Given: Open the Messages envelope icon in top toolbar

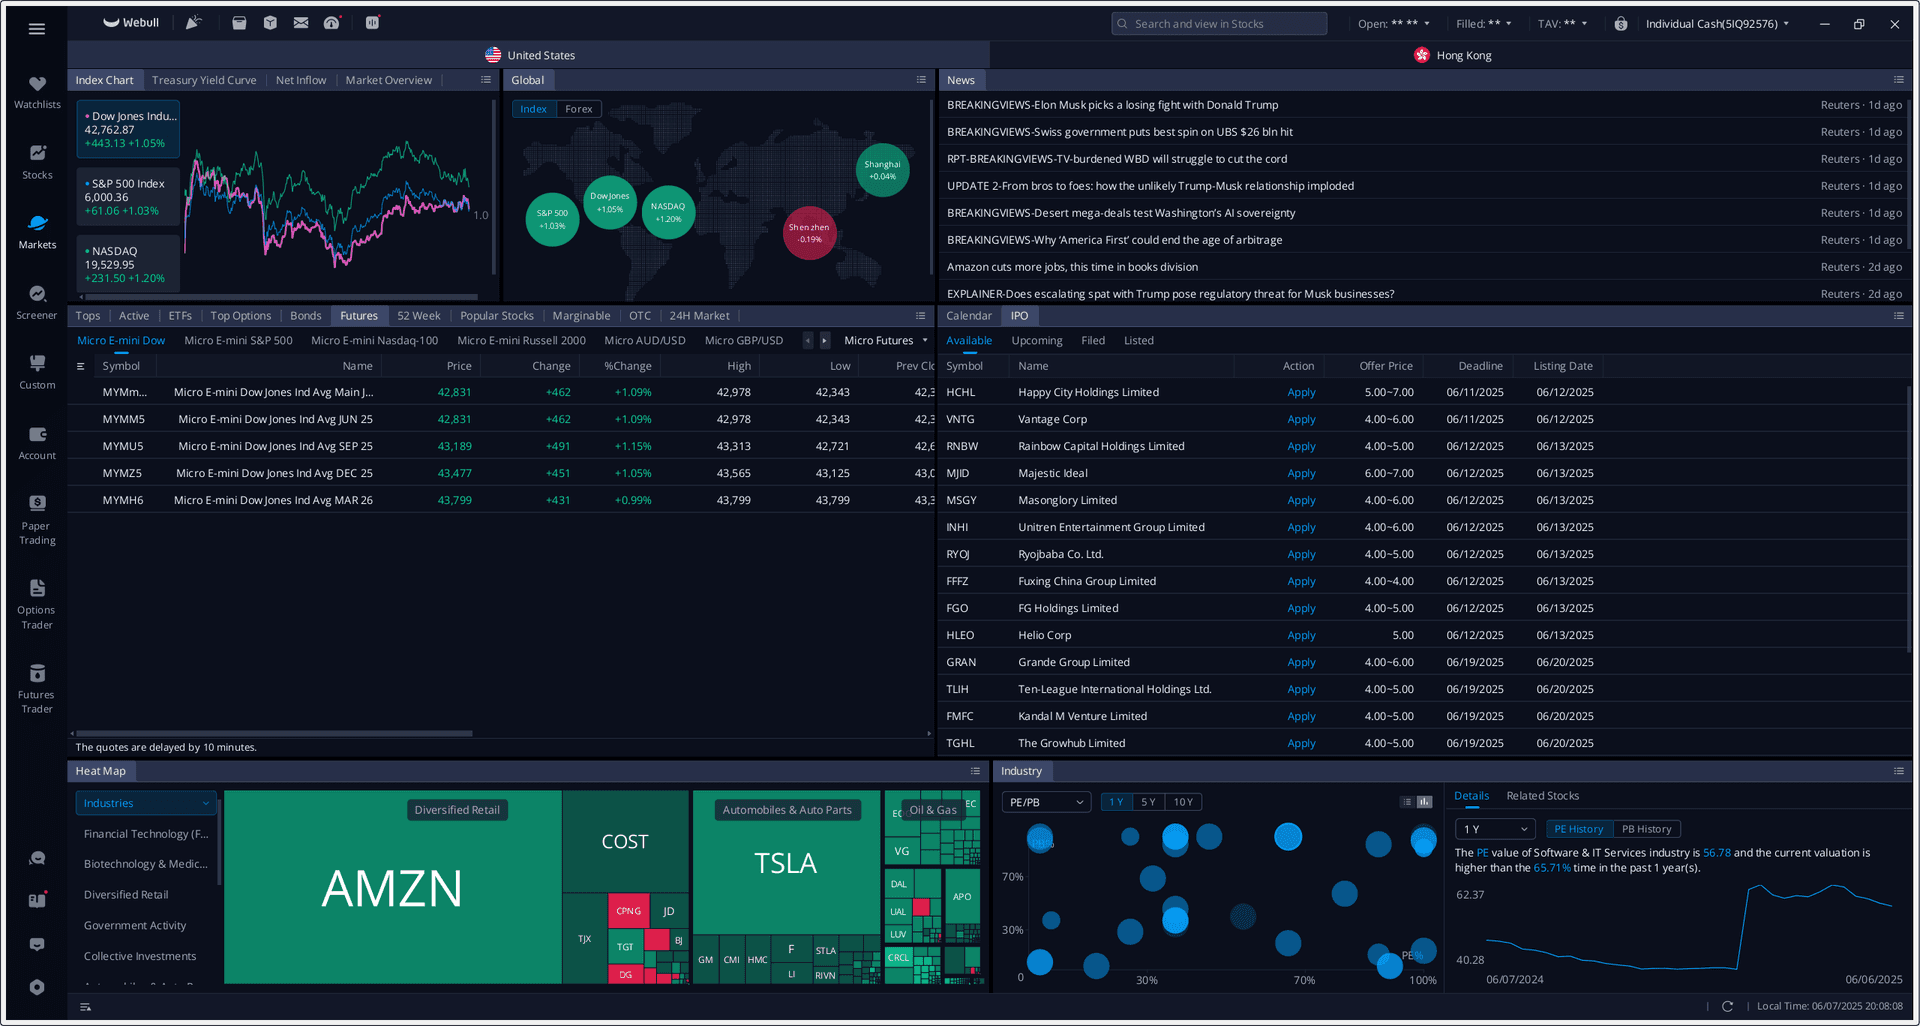Looking at the screenshot, I should point(301,22).
